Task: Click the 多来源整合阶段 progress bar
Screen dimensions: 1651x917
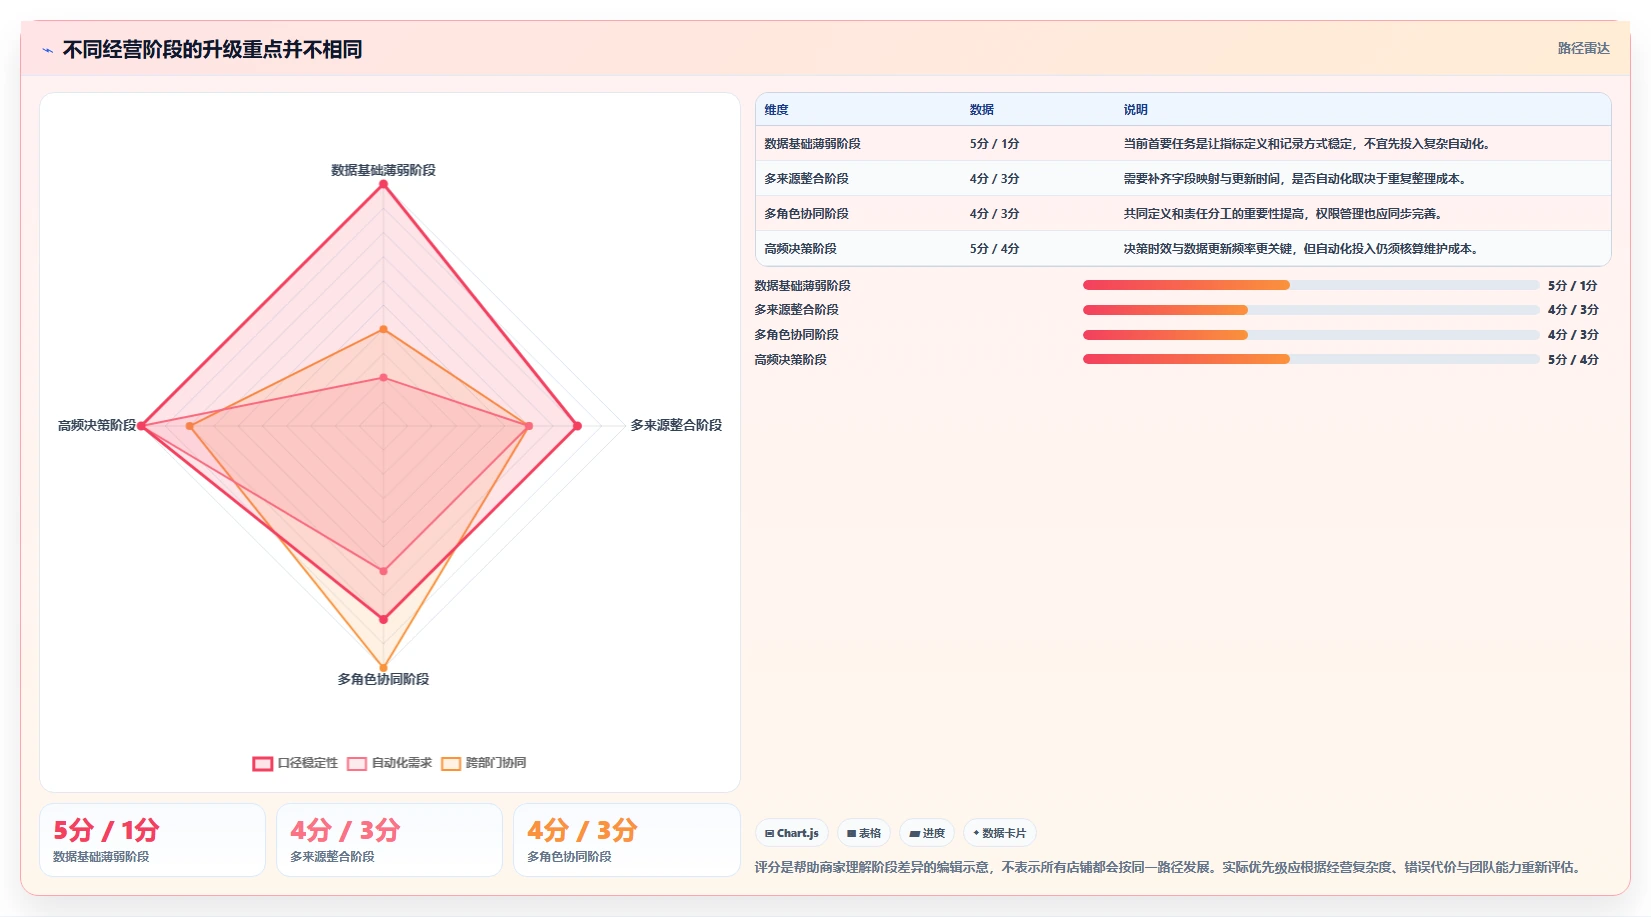Action: (x=1311, y=310)
